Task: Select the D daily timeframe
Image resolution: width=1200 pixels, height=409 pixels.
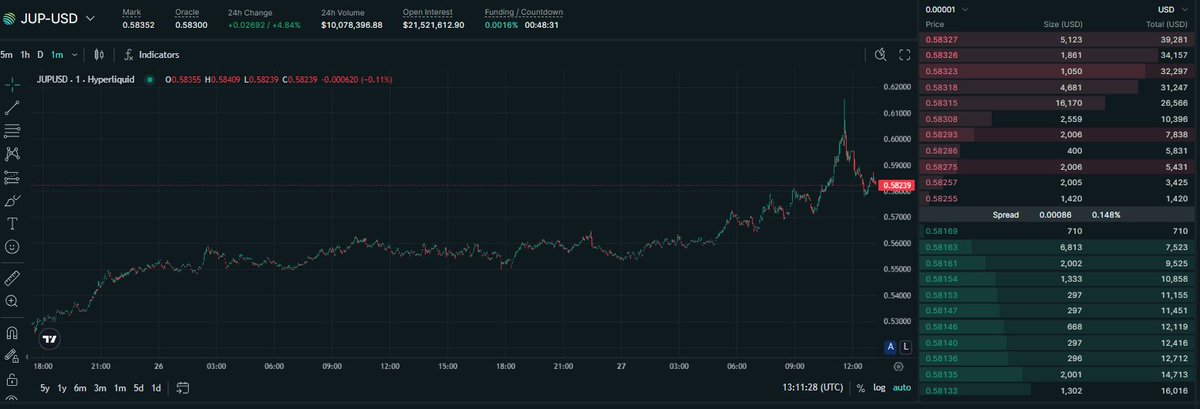Action: pos(40,54)
